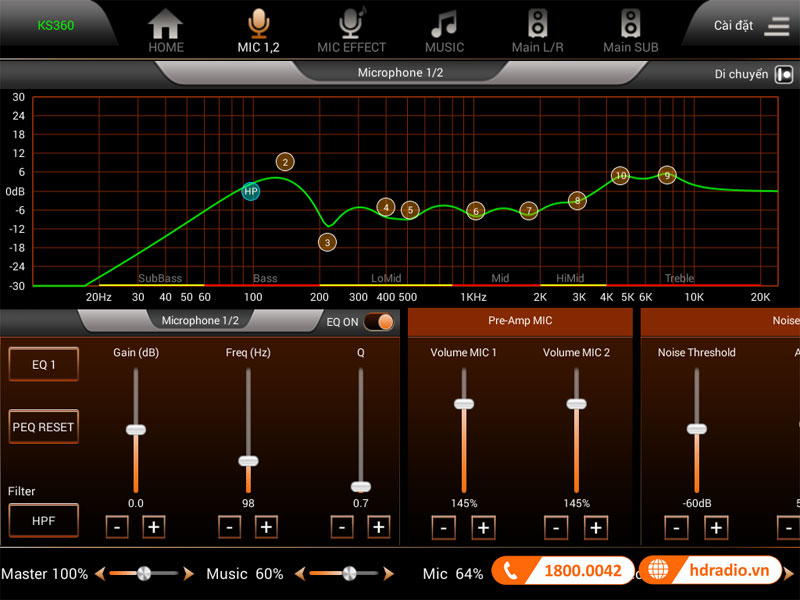Open the MUSIC note icon tab

444,24
